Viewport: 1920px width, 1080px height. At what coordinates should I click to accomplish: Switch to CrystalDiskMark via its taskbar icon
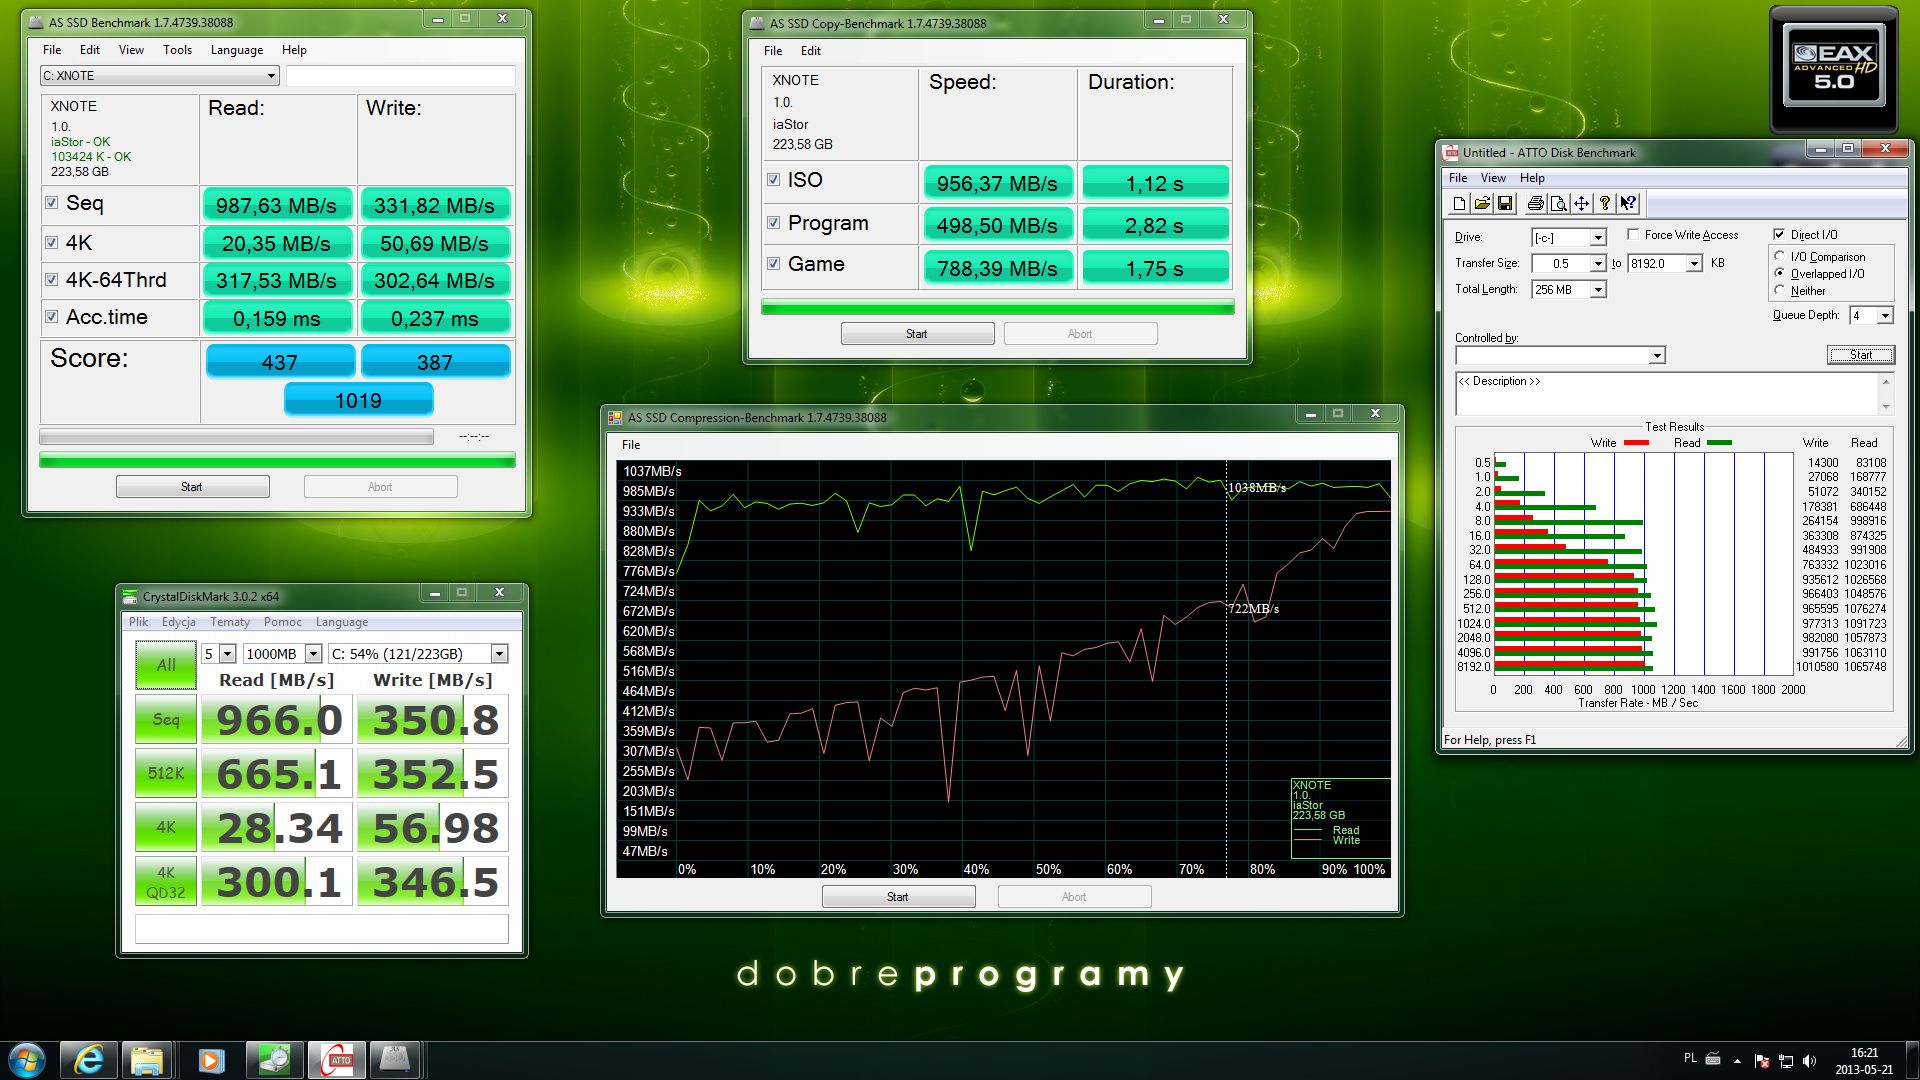click(x=274, y=1060)
